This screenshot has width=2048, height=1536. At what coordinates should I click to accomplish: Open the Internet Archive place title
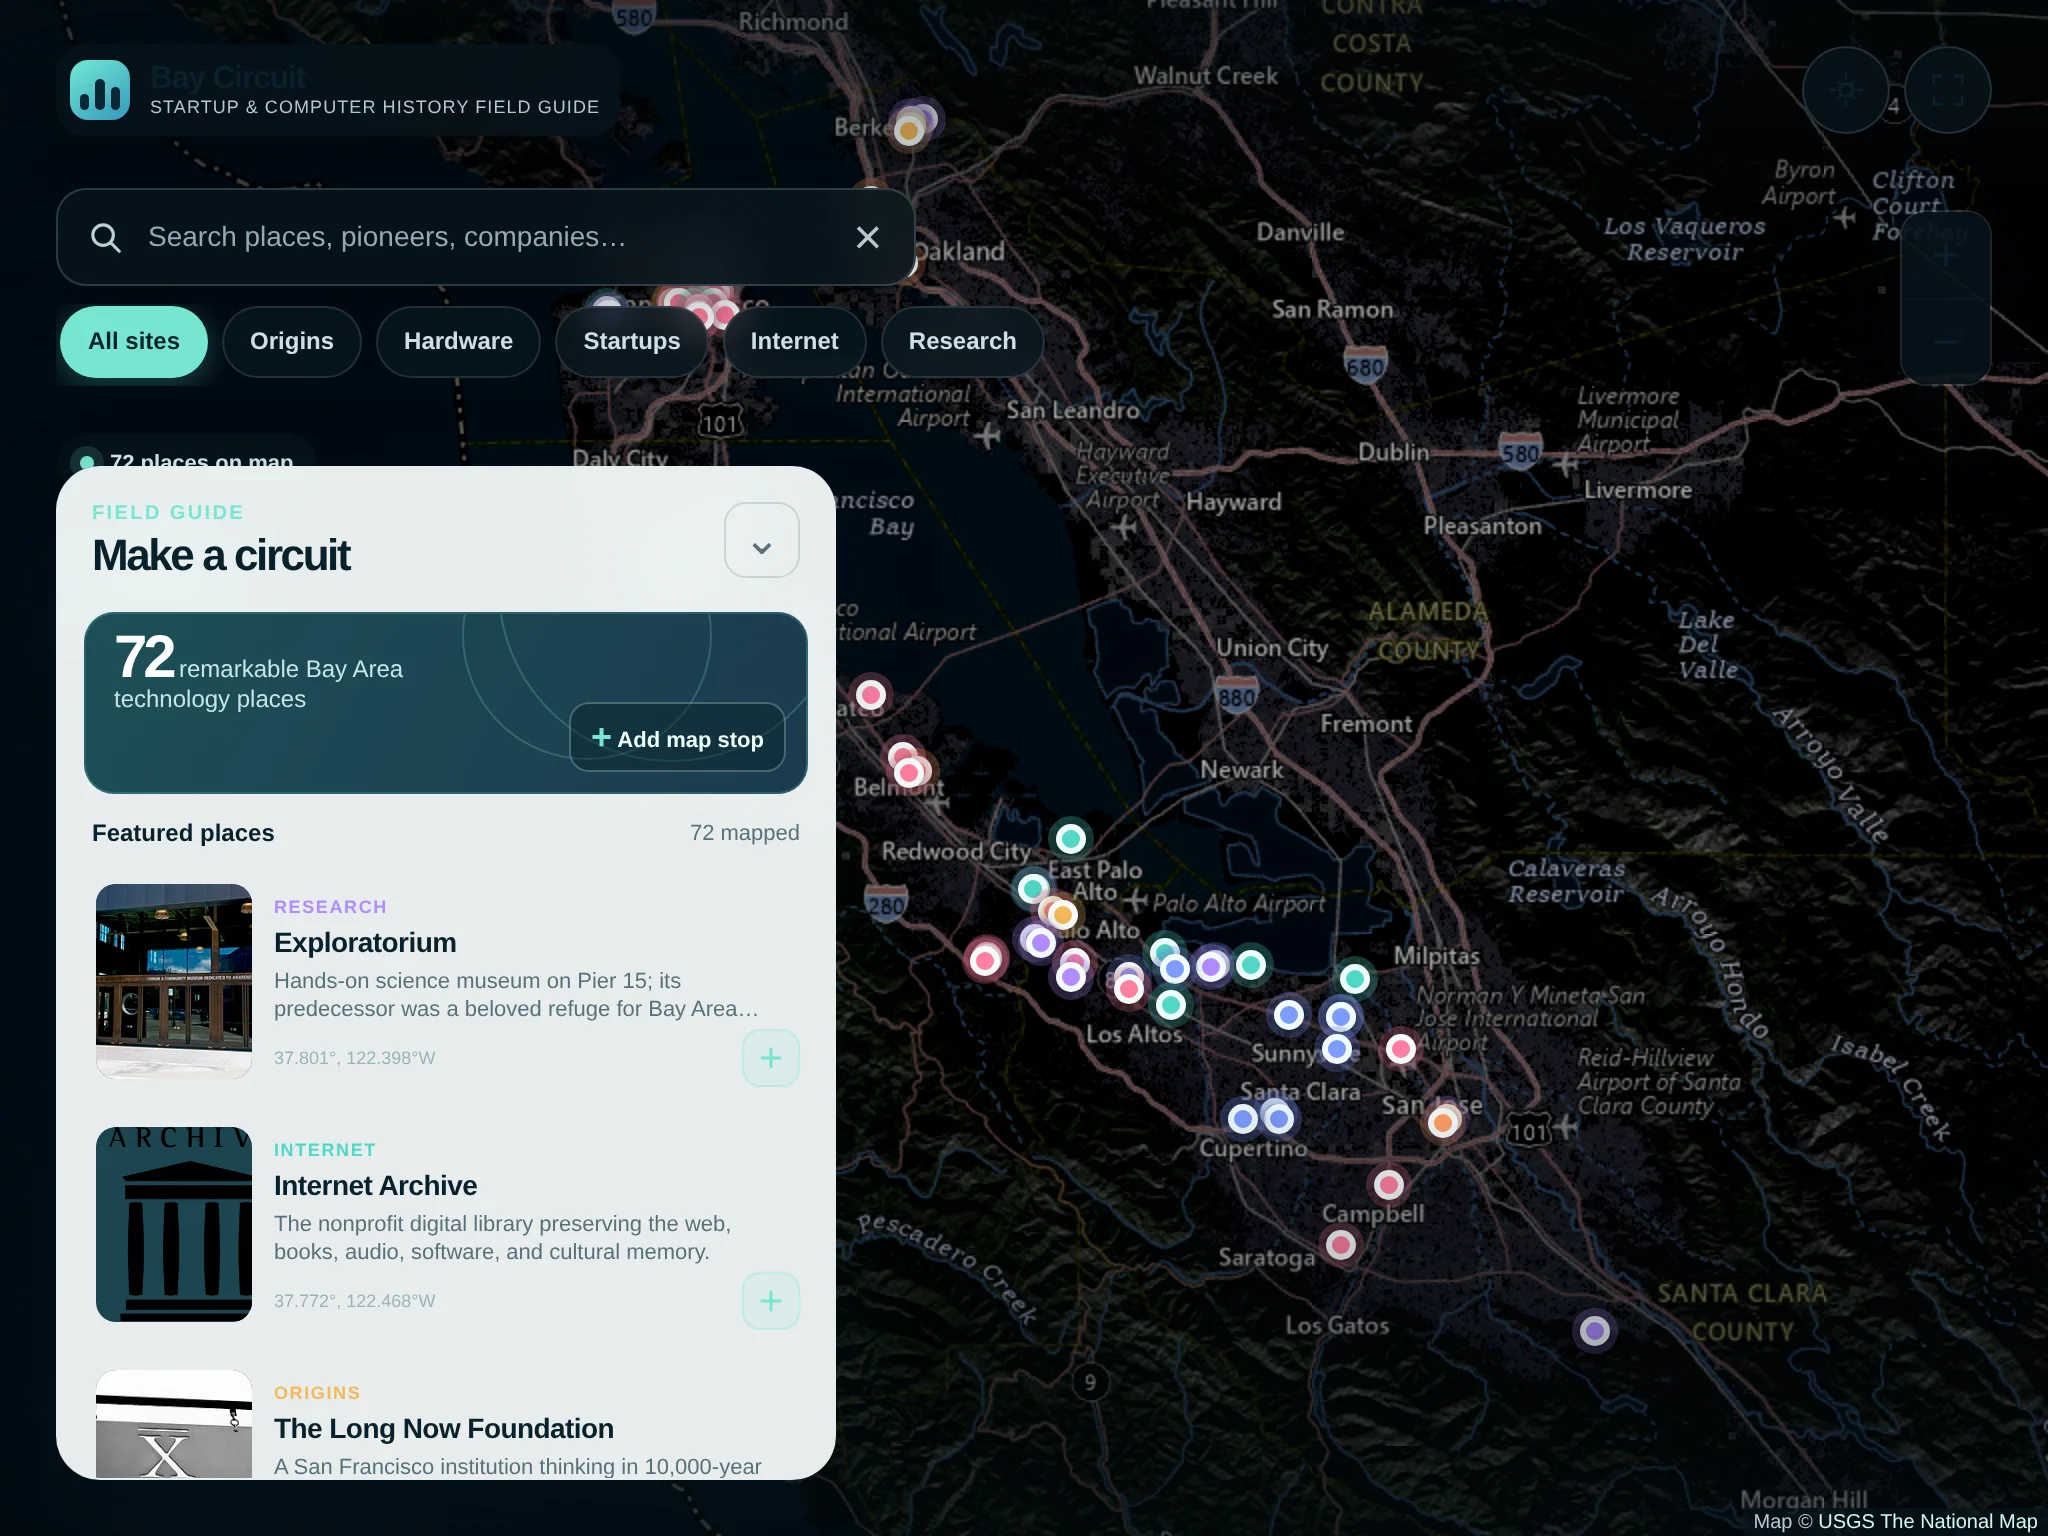[x=375, y=1186]
